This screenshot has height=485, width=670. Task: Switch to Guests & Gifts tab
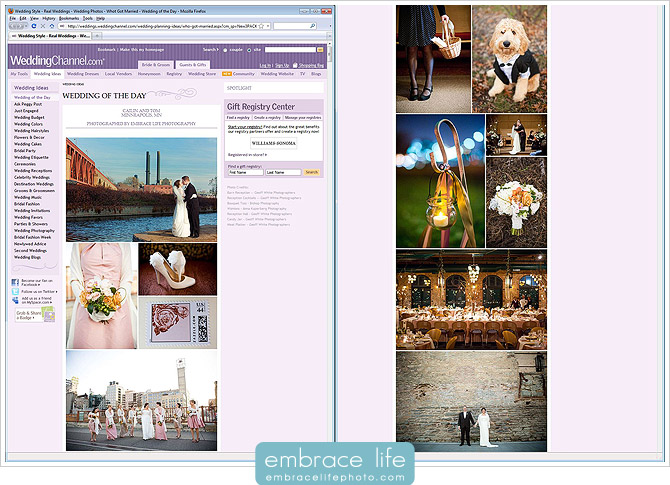pos(193,65)
